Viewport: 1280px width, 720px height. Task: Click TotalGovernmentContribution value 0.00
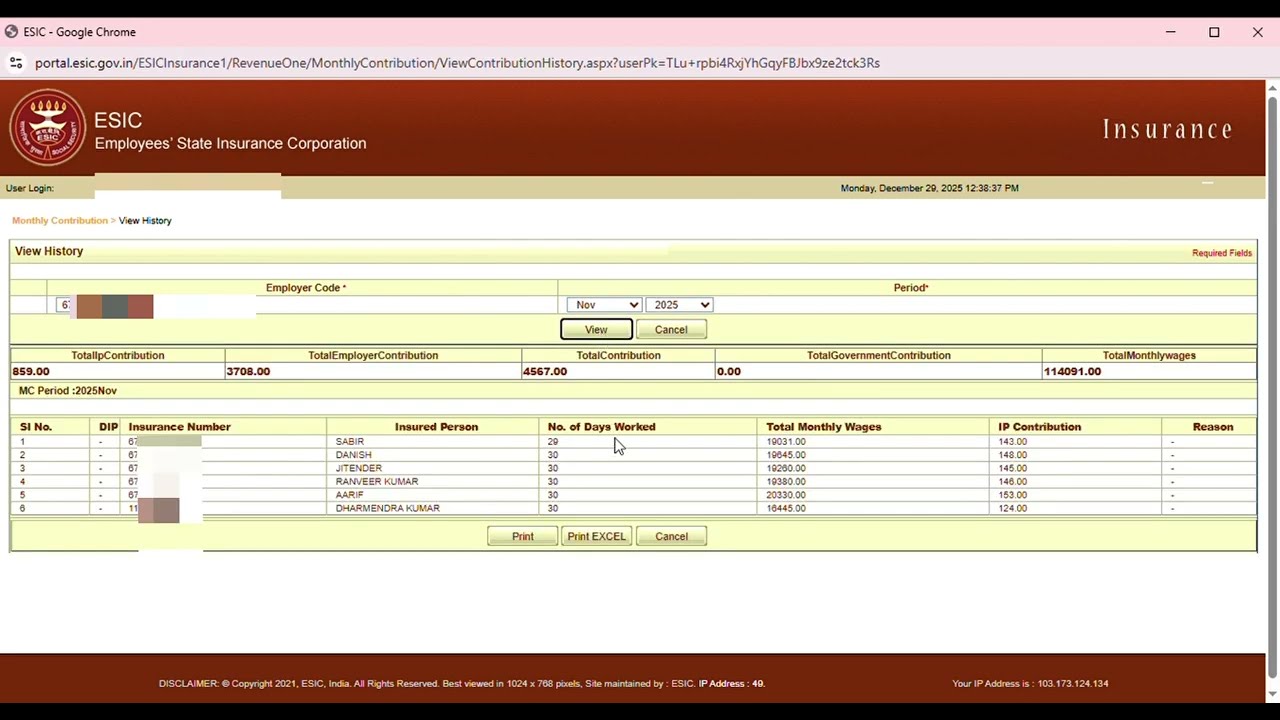pos(729,371)
